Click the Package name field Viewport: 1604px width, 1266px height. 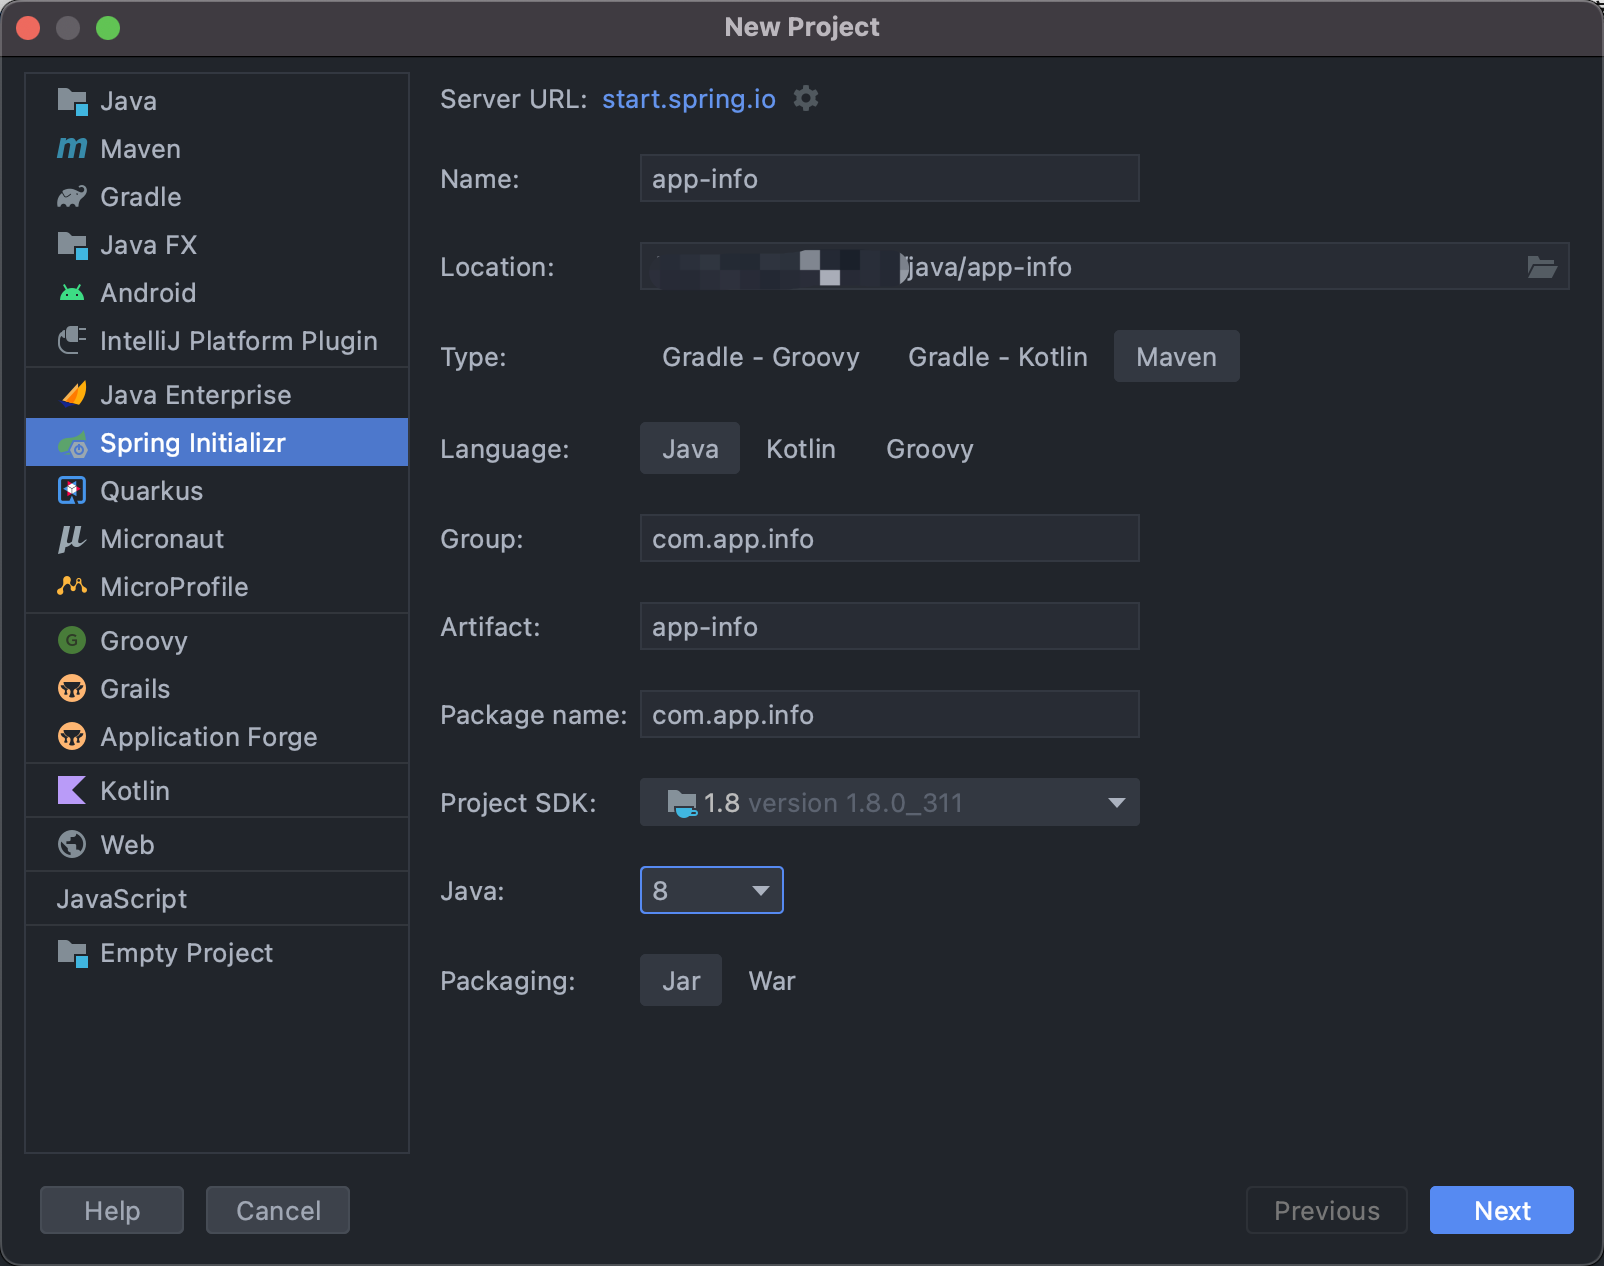click(x=890, y=715)
